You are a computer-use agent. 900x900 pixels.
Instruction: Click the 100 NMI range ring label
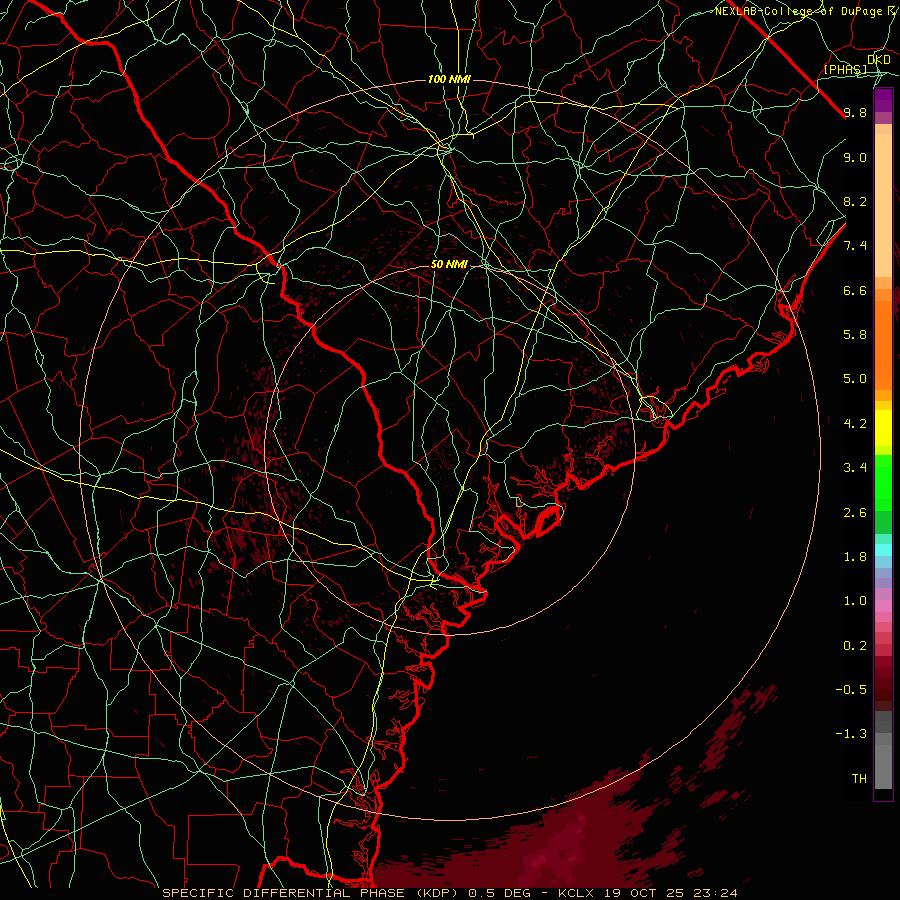coord(449,79)
